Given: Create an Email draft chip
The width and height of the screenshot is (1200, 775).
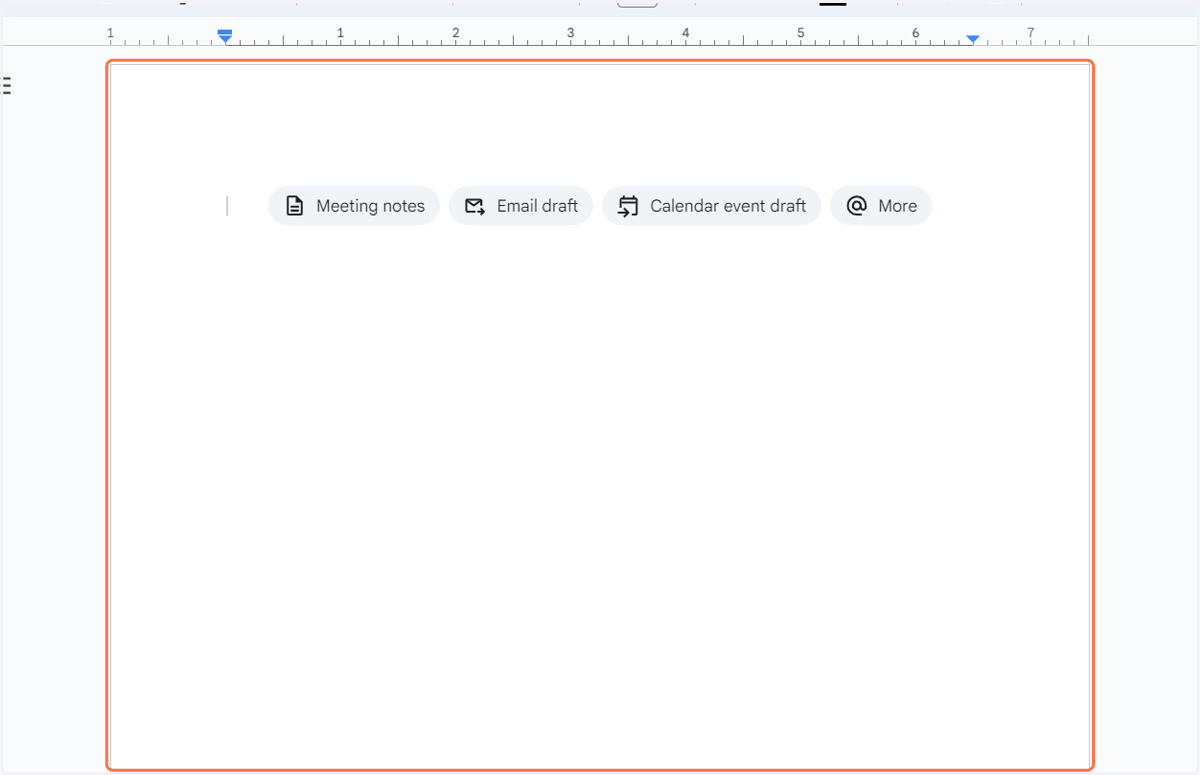Looking at the screenshot, I should [521, 206].
